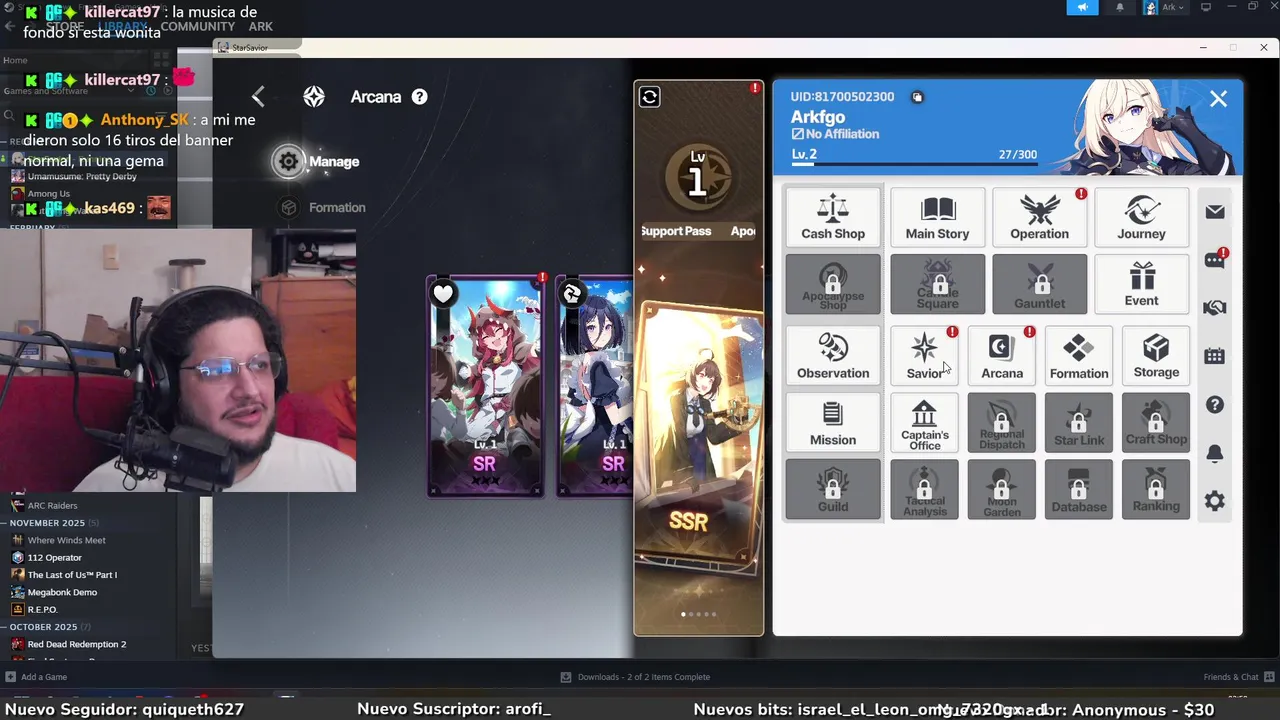Open the ARK menu in Steam
The image size is (1280, 720).
point(260,27)
